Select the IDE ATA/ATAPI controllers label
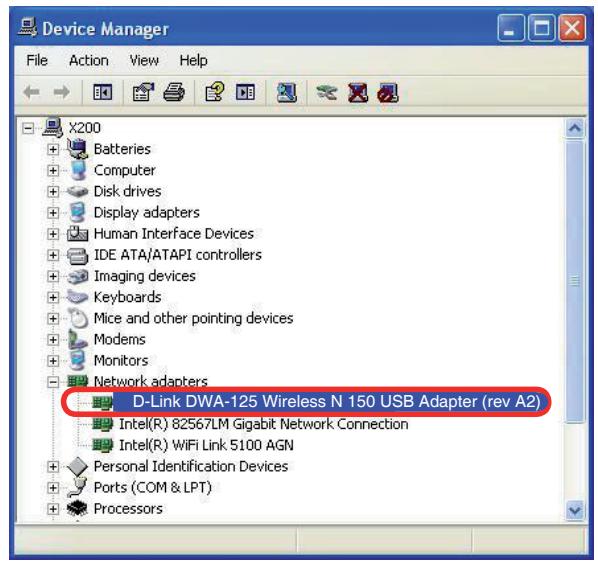The height and width of the screenshot is (562, 598). [x=178, y=255]
